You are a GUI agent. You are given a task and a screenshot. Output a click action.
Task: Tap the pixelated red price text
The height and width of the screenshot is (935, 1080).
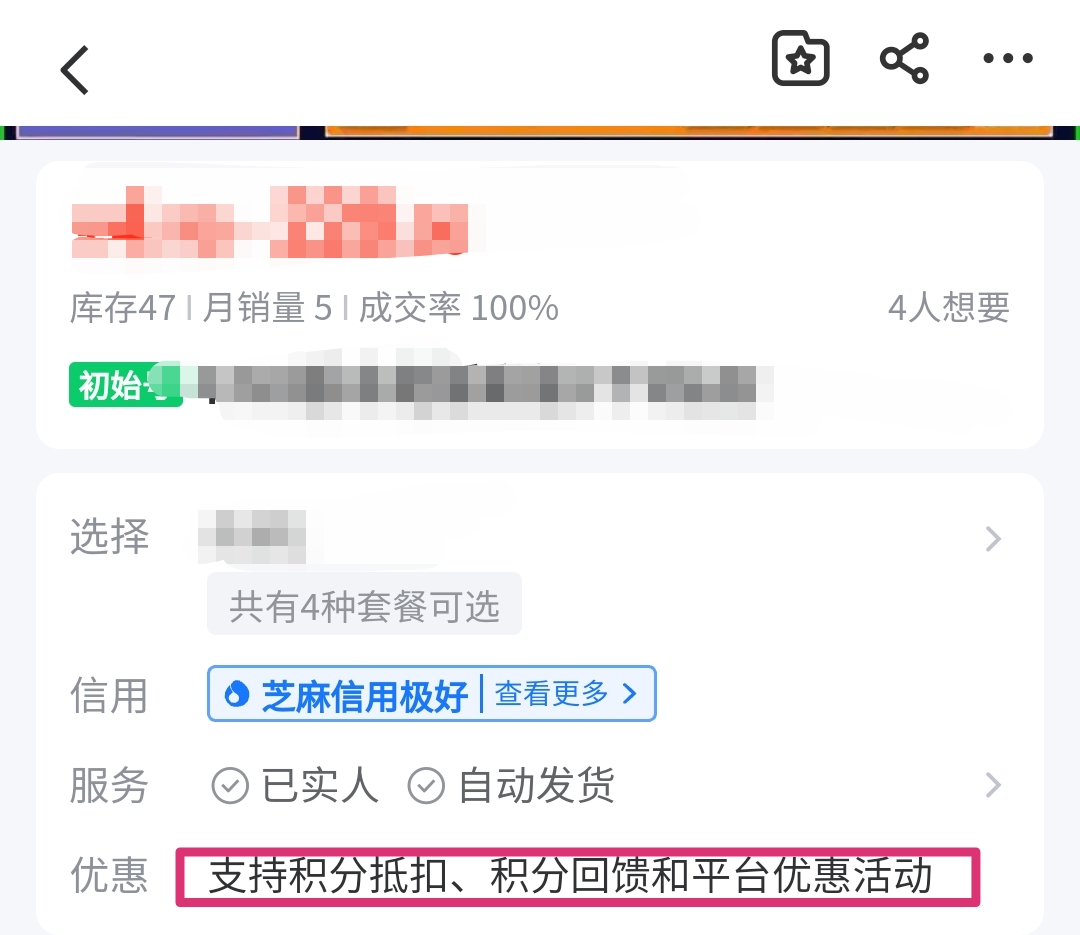coord(270,222)
